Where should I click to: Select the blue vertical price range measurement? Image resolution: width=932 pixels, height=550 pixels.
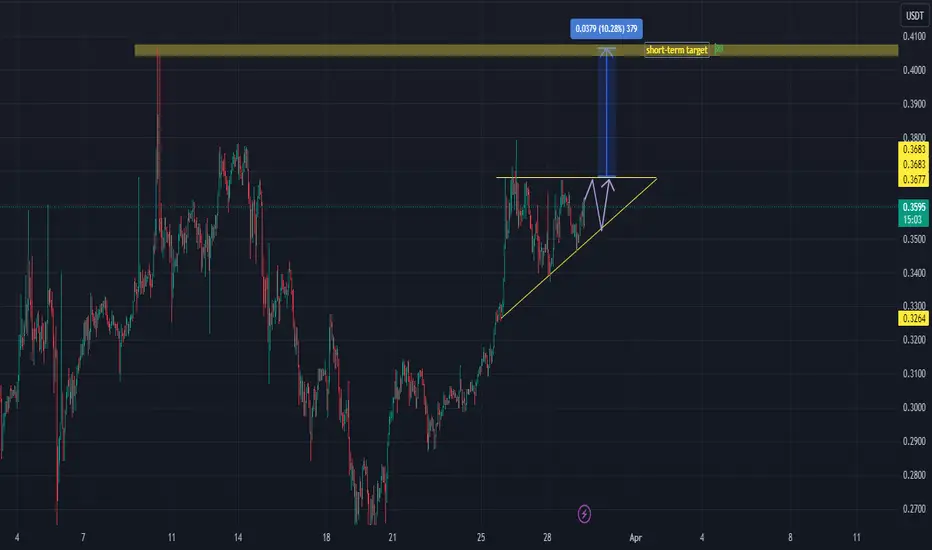pyautogui.click(x=606, y=113)
